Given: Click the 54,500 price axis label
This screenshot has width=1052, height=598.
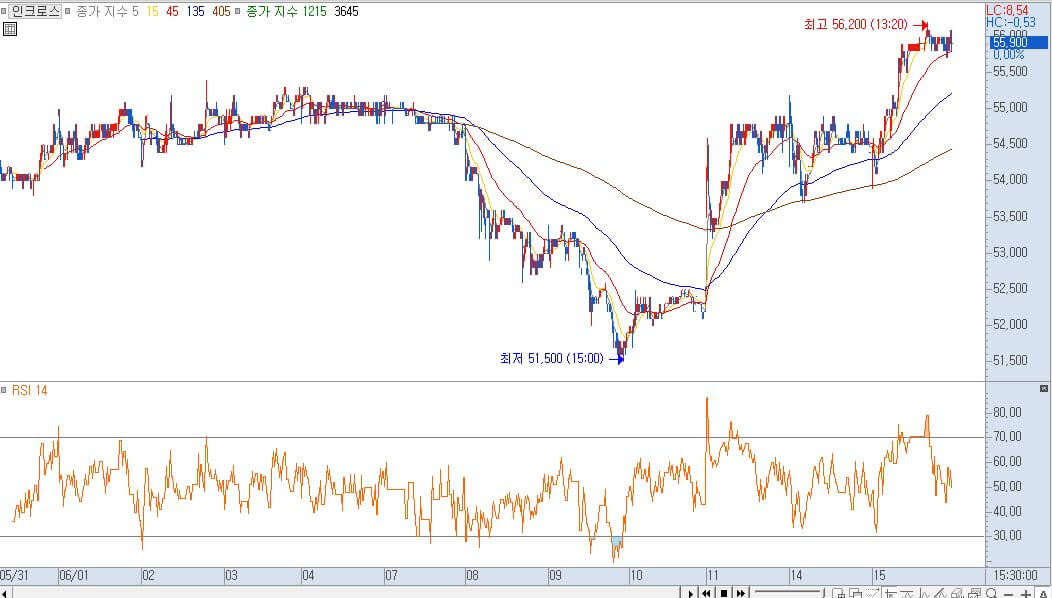Looking at the screenshot, I should tap(1010, 144).
